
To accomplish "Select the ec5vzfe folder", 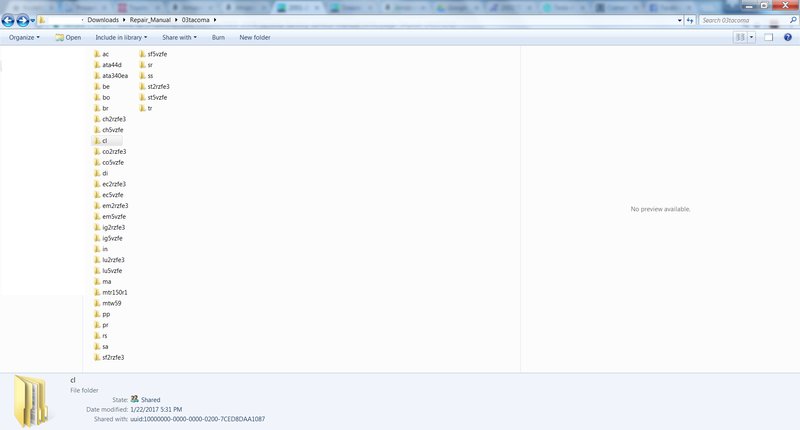I will click(x=109, y=195).
